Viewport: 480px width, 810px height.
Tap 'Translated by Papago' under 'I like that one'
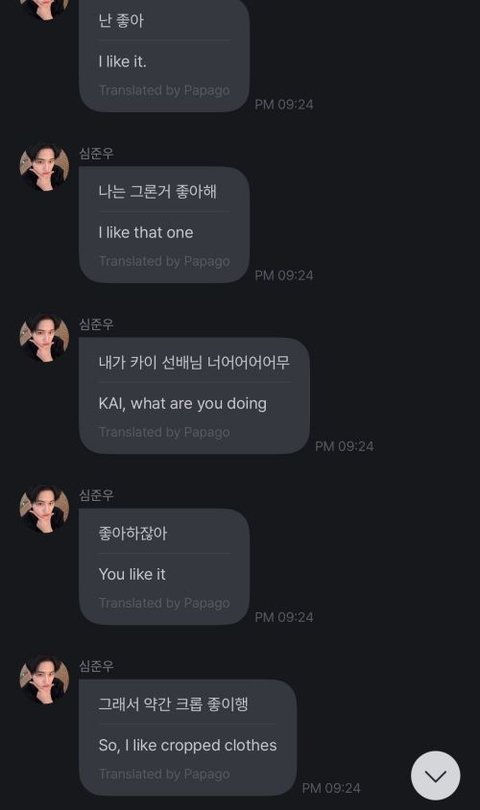pyautogui.click(x=164, y=261)
